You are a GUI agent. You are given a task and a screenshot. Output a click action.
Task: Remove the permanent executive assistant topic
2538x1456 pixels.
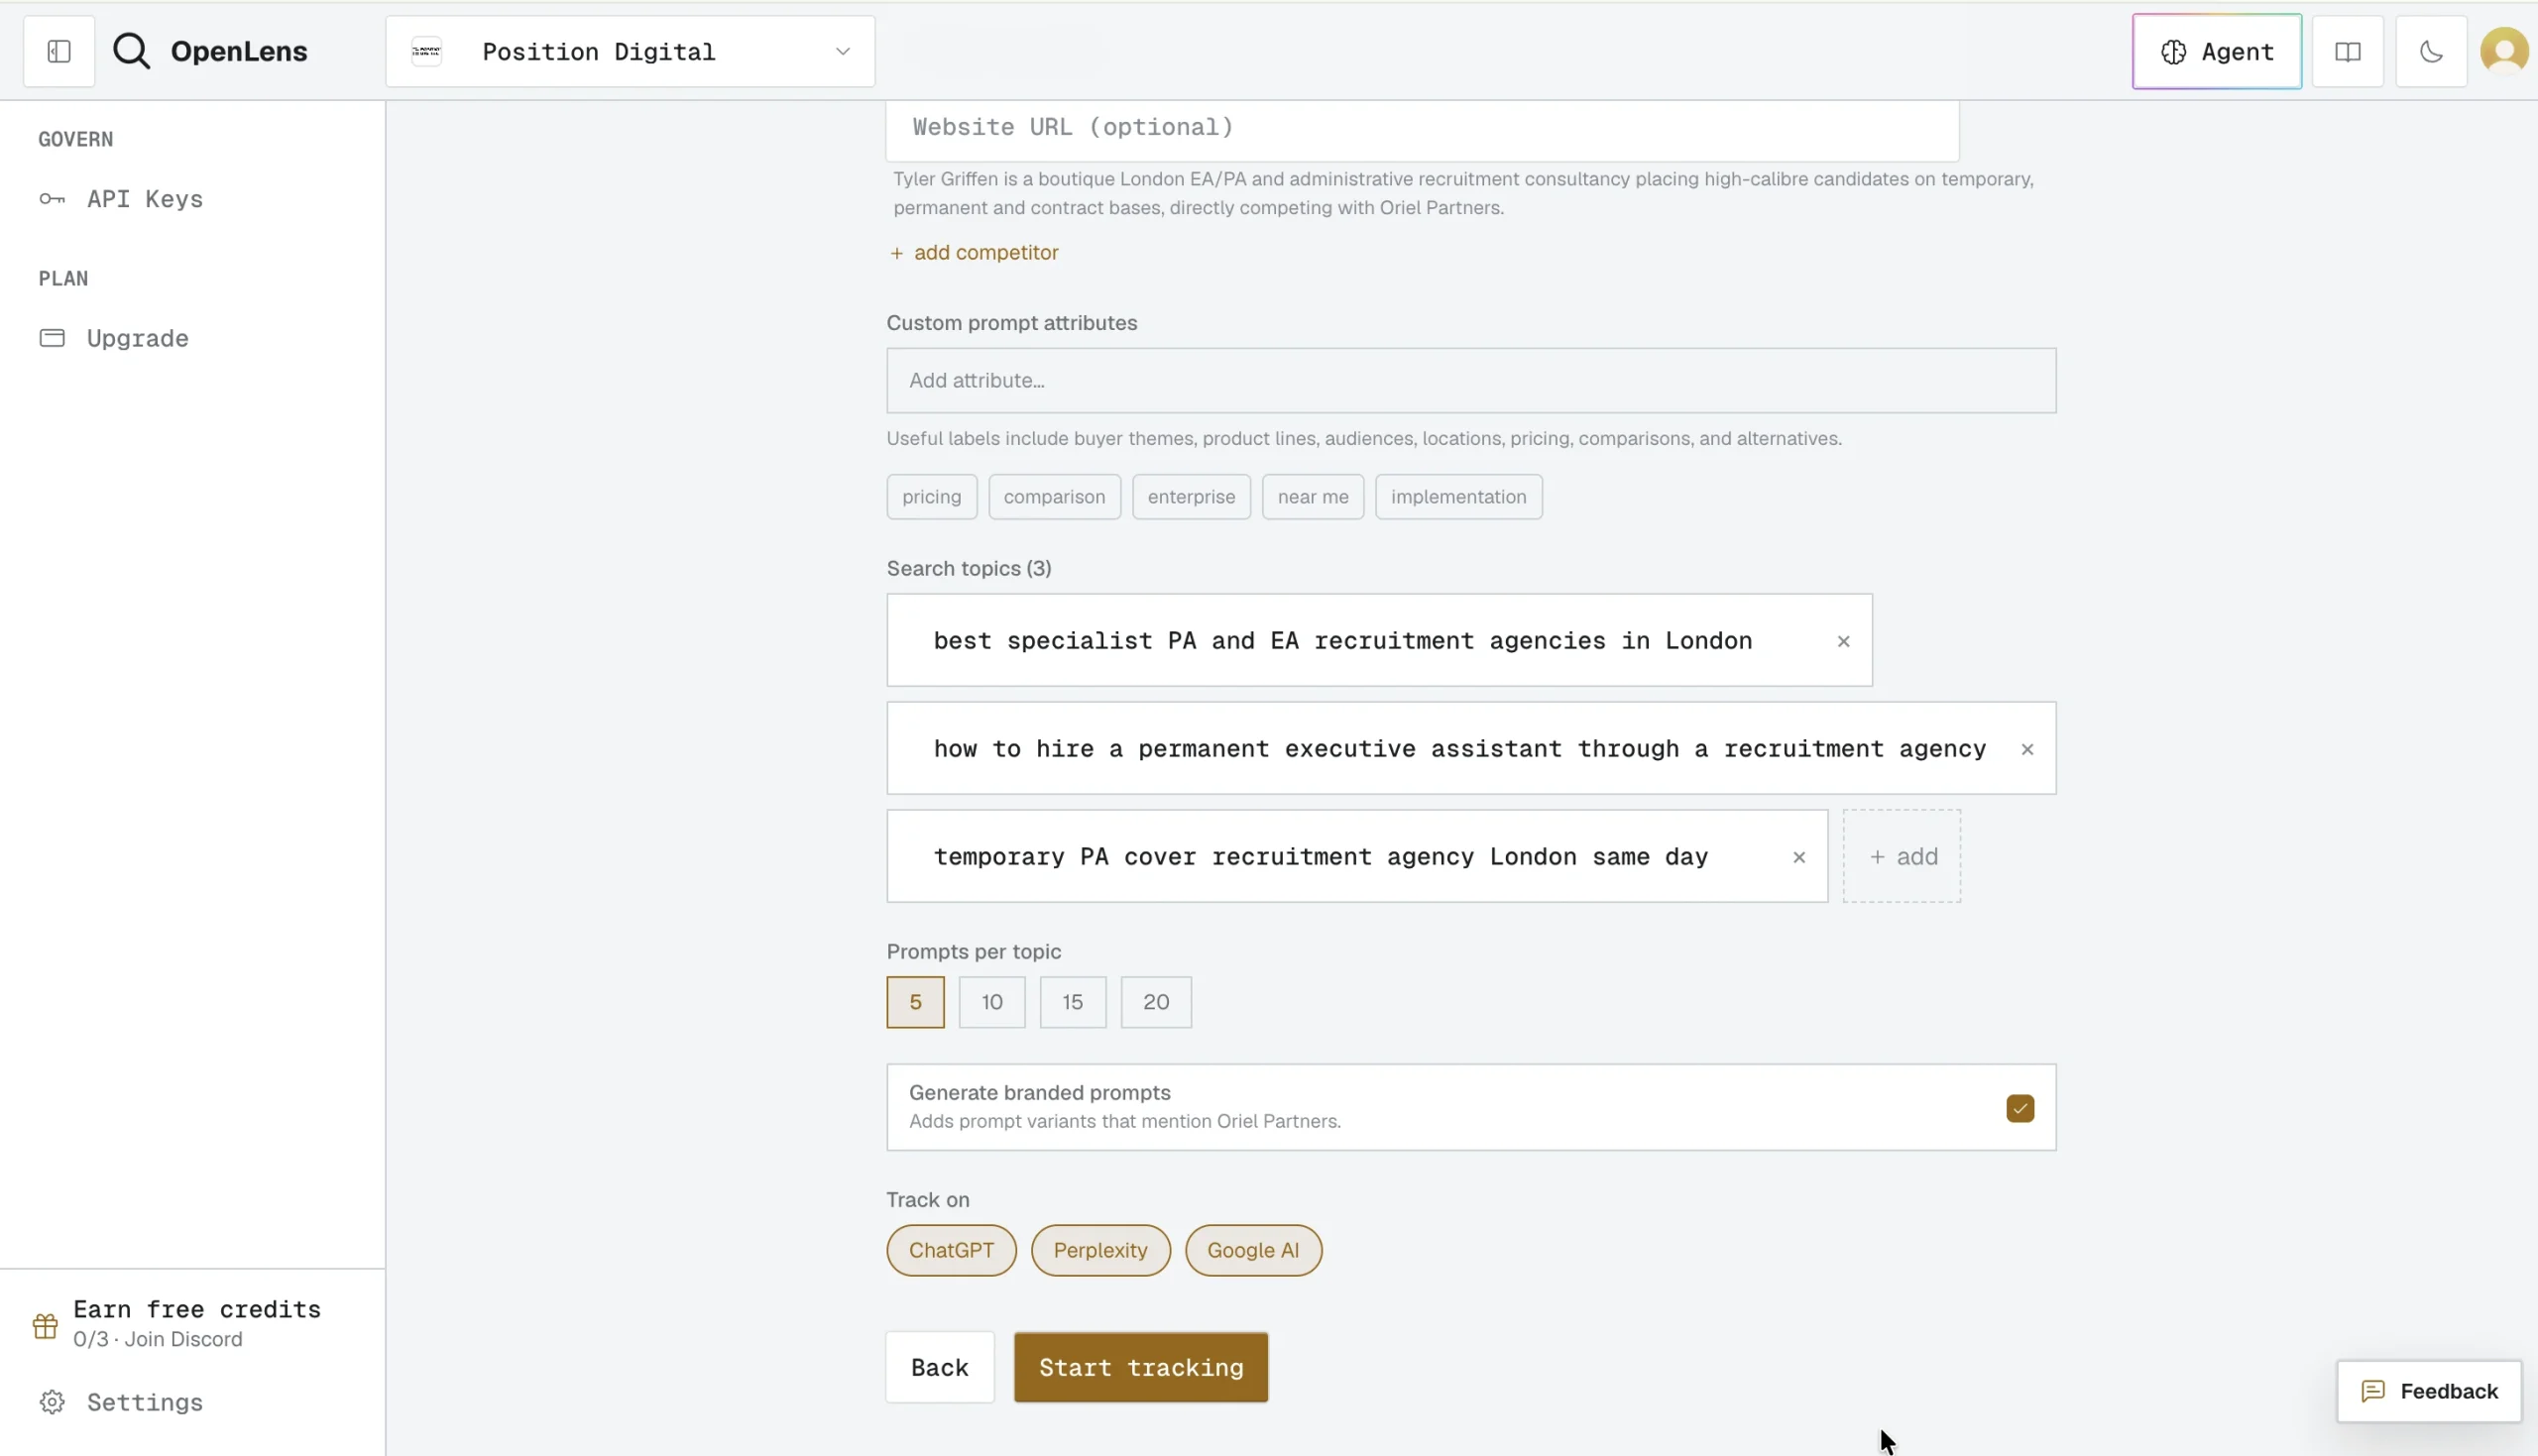[2026, 749]
